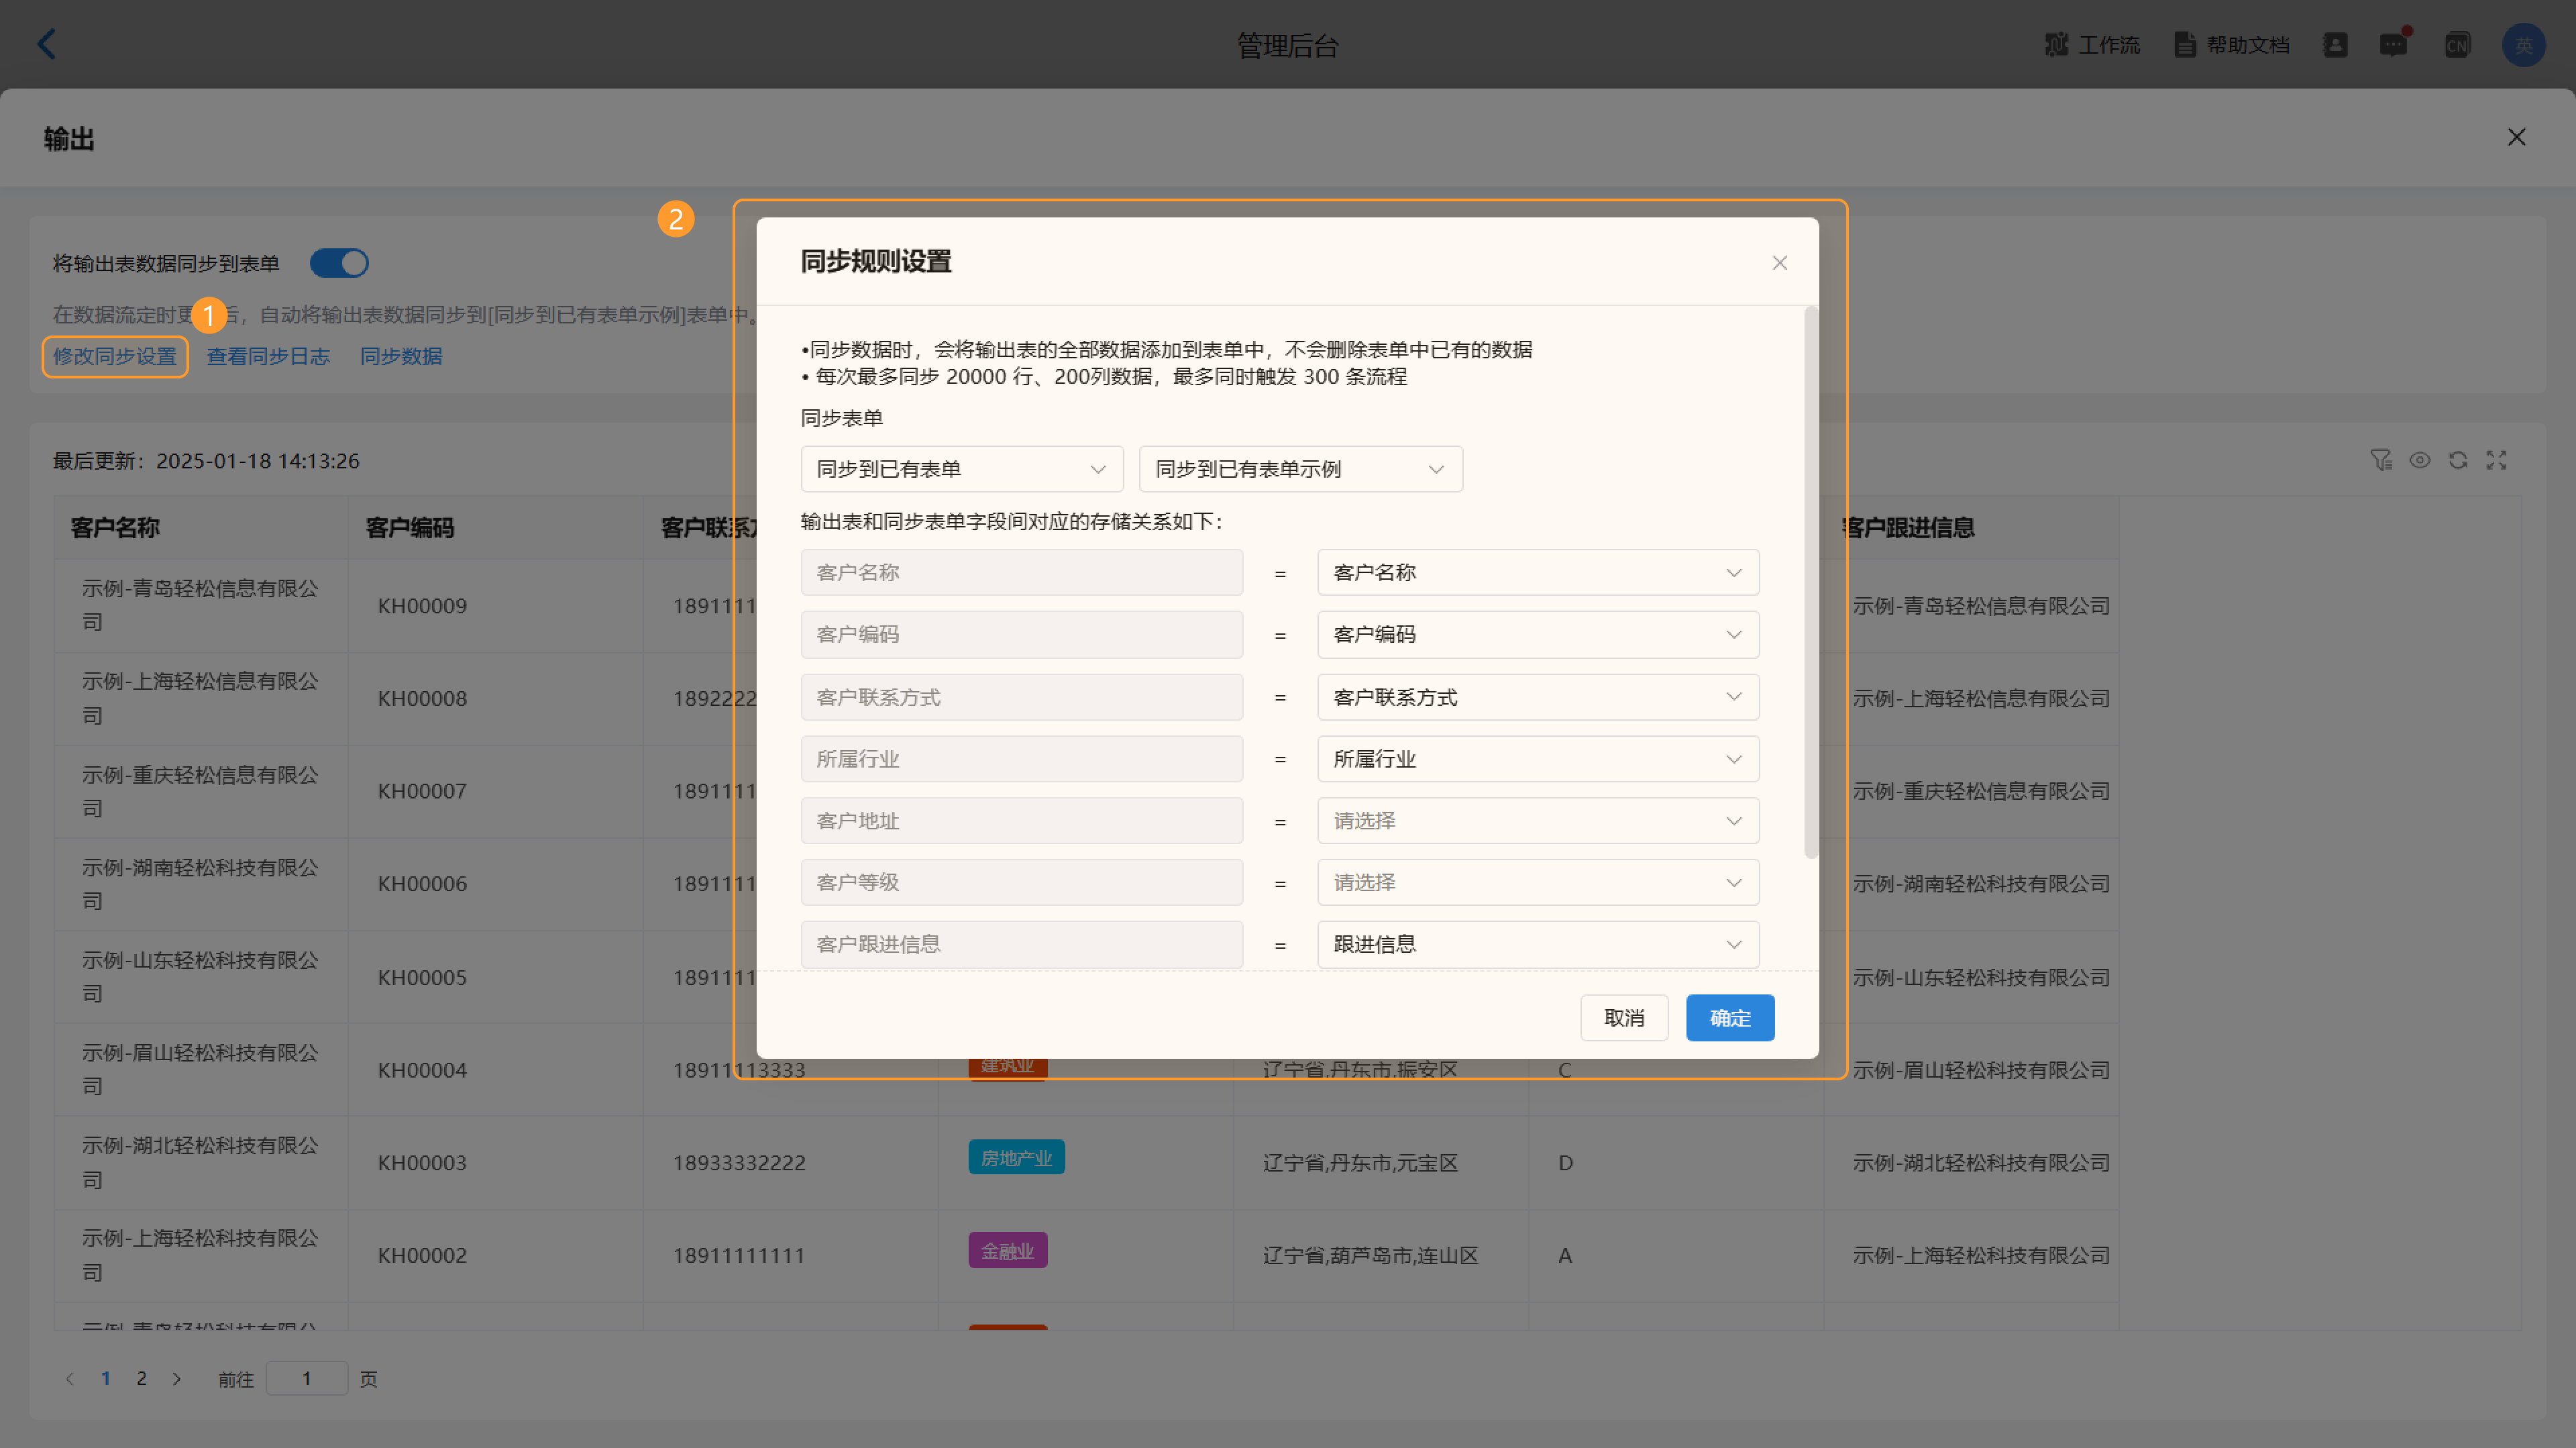This screenshot has width=2576, height=1448.
Task: Click phone number 18911111111
Action: click(x=739, y=1256)
